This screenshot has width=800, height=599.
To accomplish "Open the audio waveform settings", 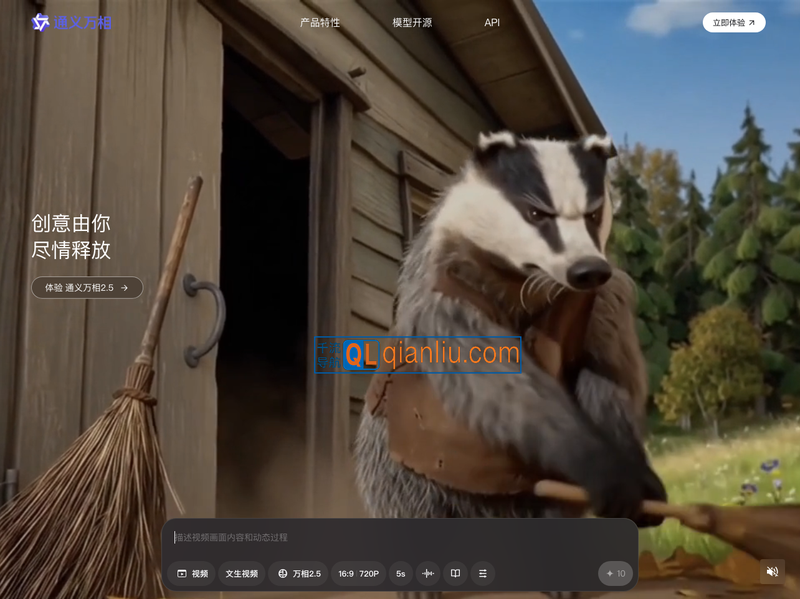I will [x=428, y=574].
